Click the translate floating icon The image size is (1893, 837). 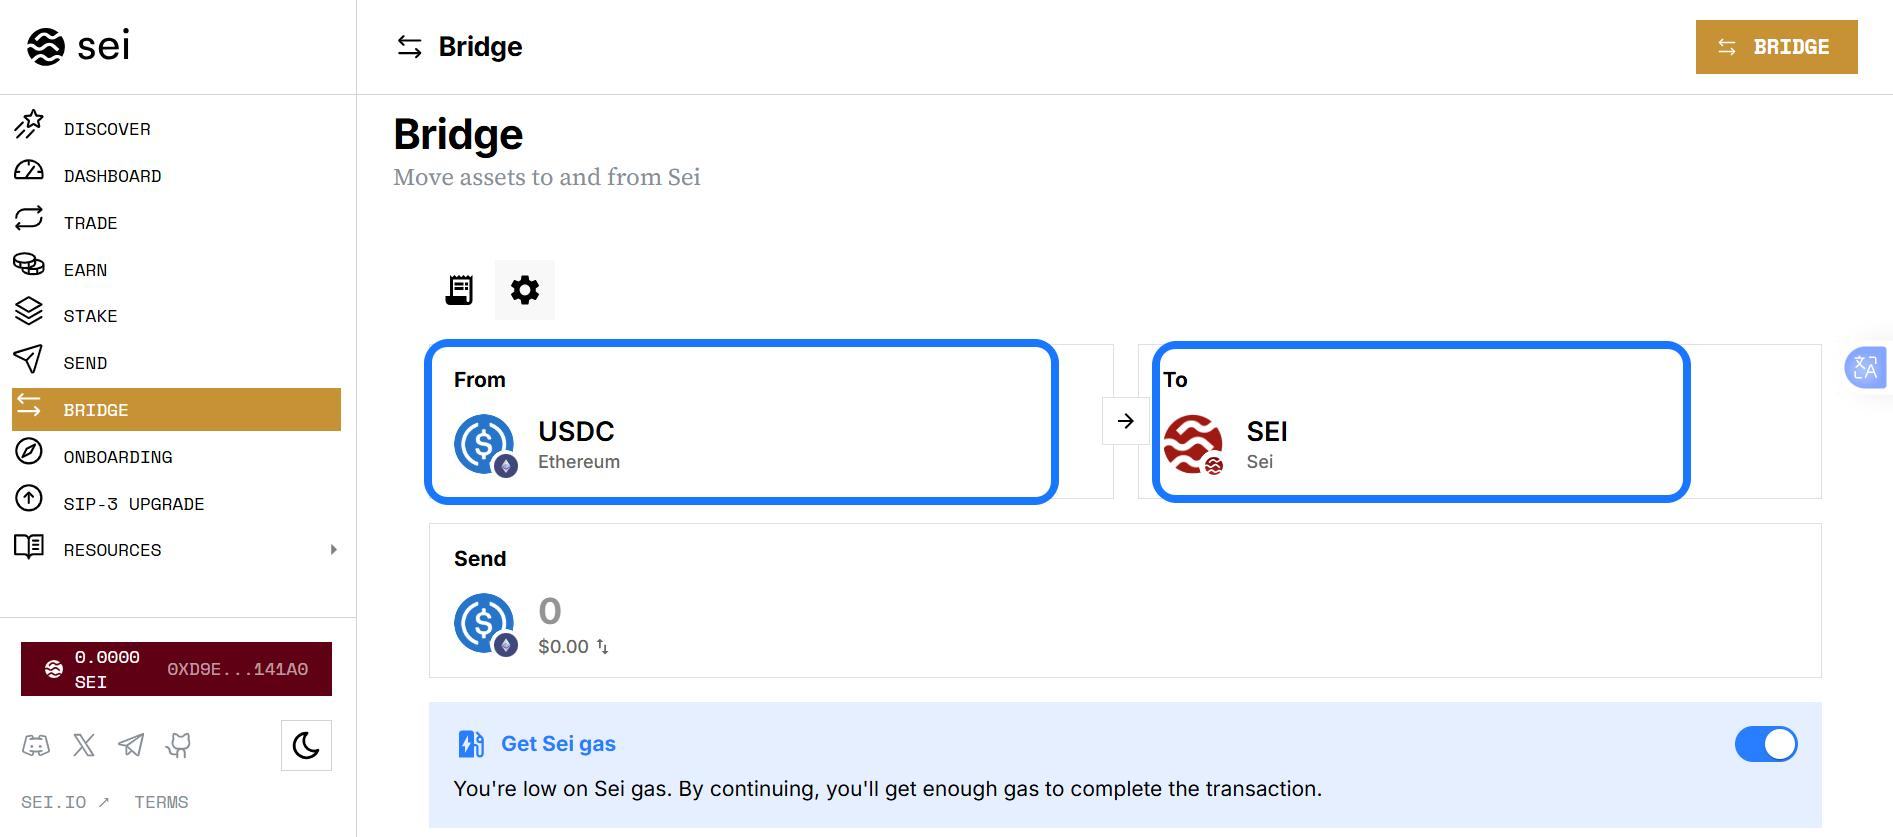1865,368
